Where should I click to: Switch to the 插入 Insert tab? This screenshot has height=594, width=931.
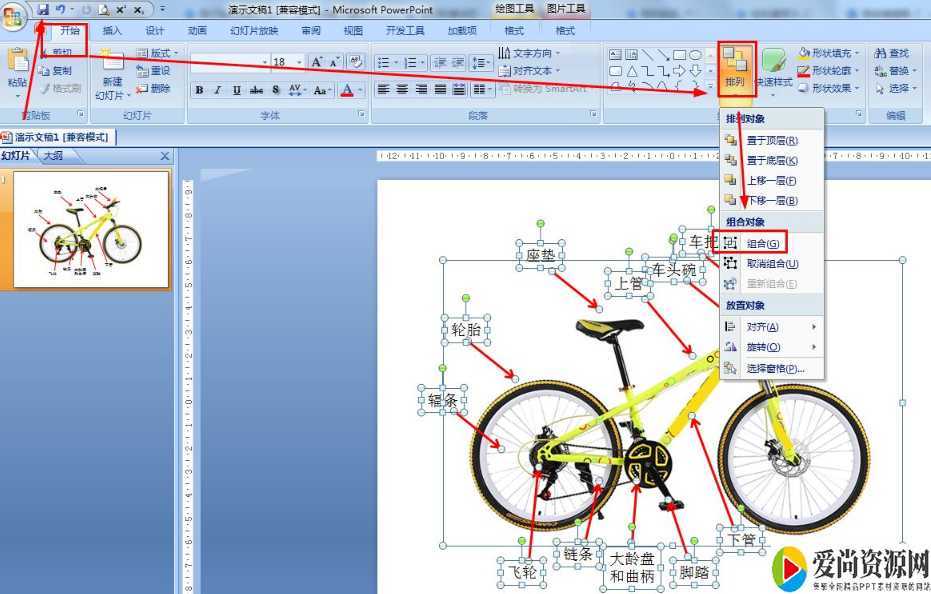pyautogui.click(x=112, y=31)
